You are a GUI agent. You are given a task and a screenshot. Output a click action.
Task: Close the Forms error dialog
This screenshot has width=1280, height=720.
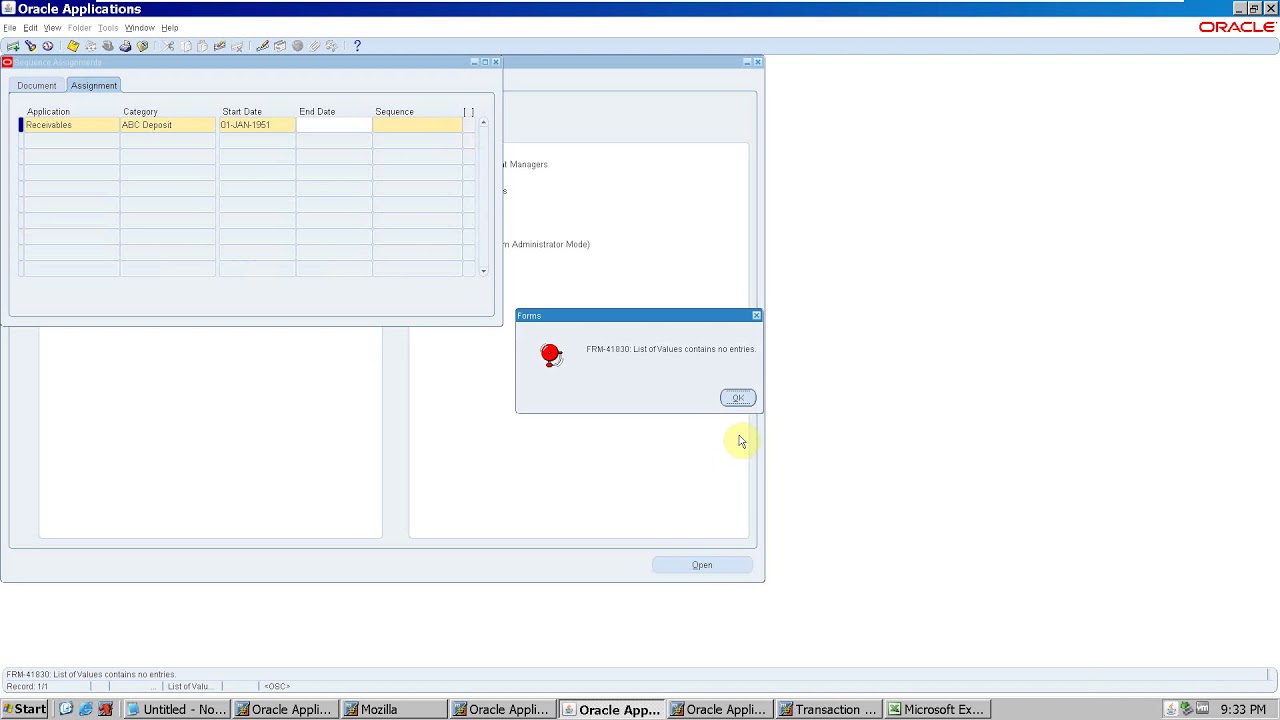click(x=756, y=316)
